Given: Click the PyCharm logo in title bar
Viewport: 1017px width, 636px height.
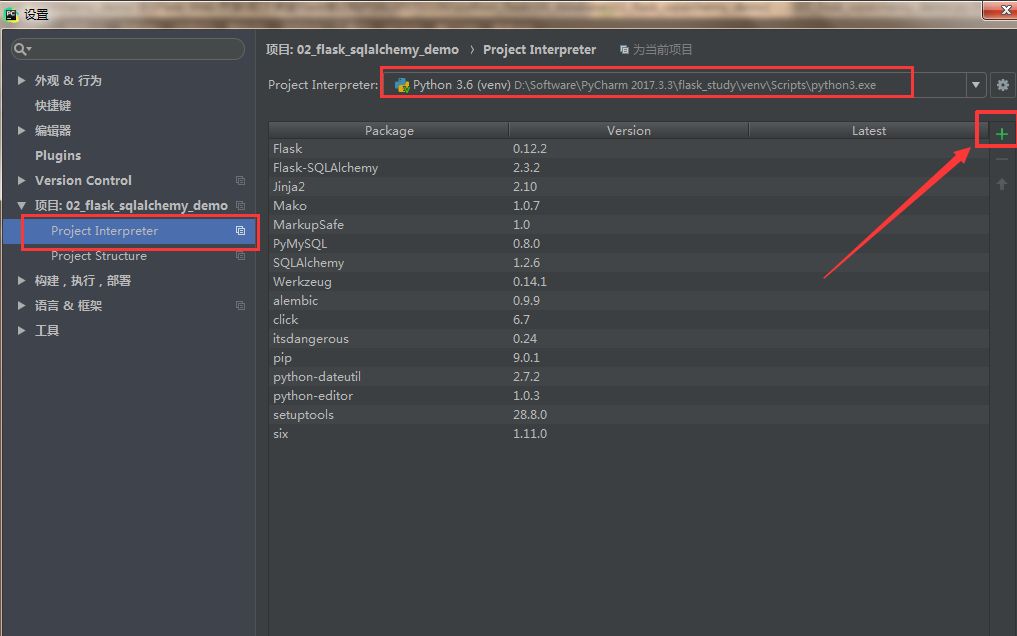Looking at the screenshot, I should [11, 14].
